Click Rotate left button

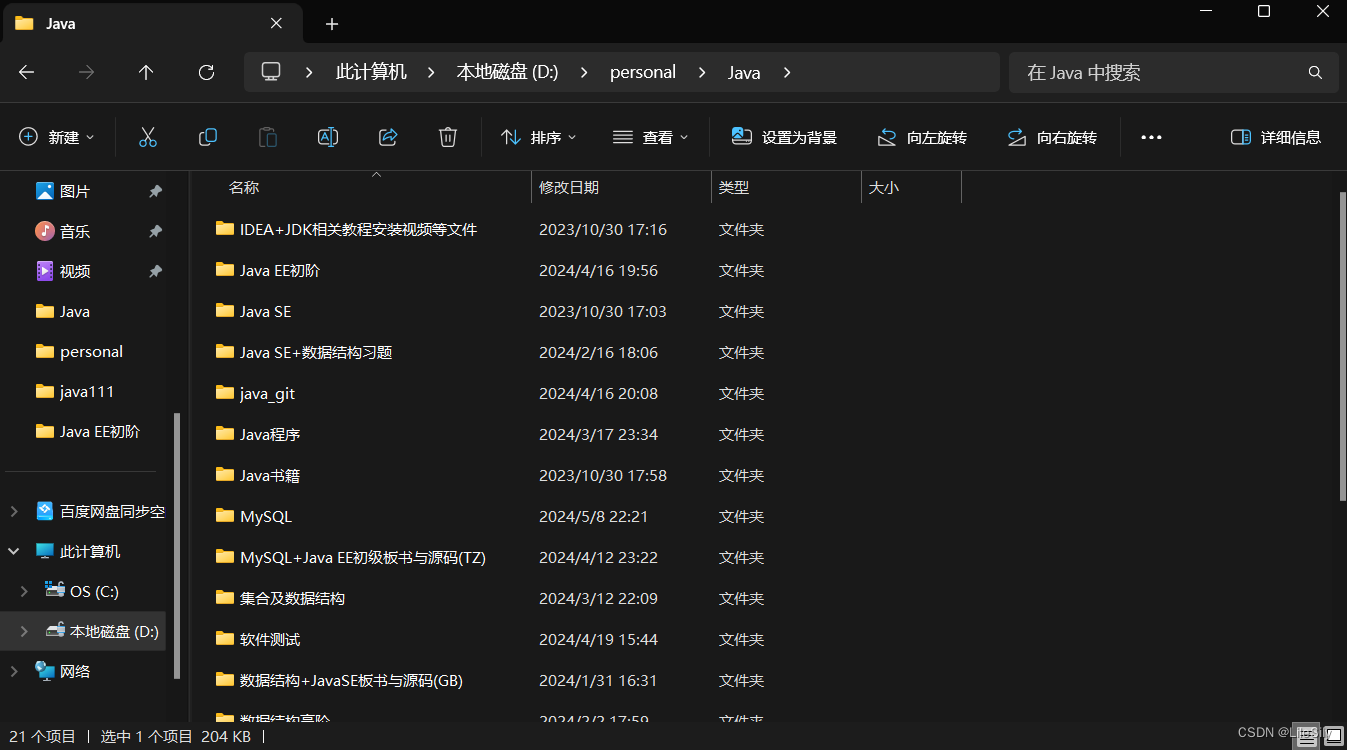(922, 137)
